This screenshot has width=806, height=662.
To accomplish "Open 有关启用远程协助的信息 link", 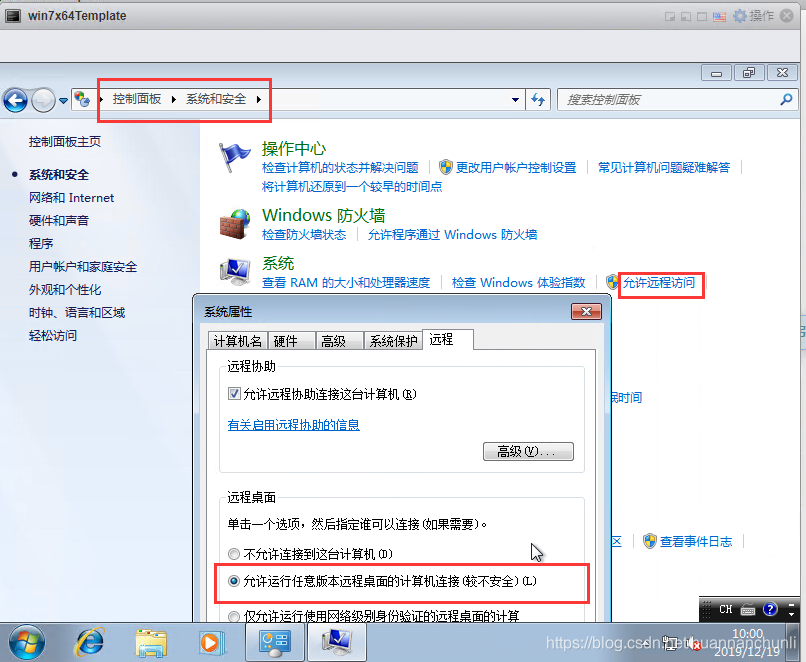I will pos(294,425).
